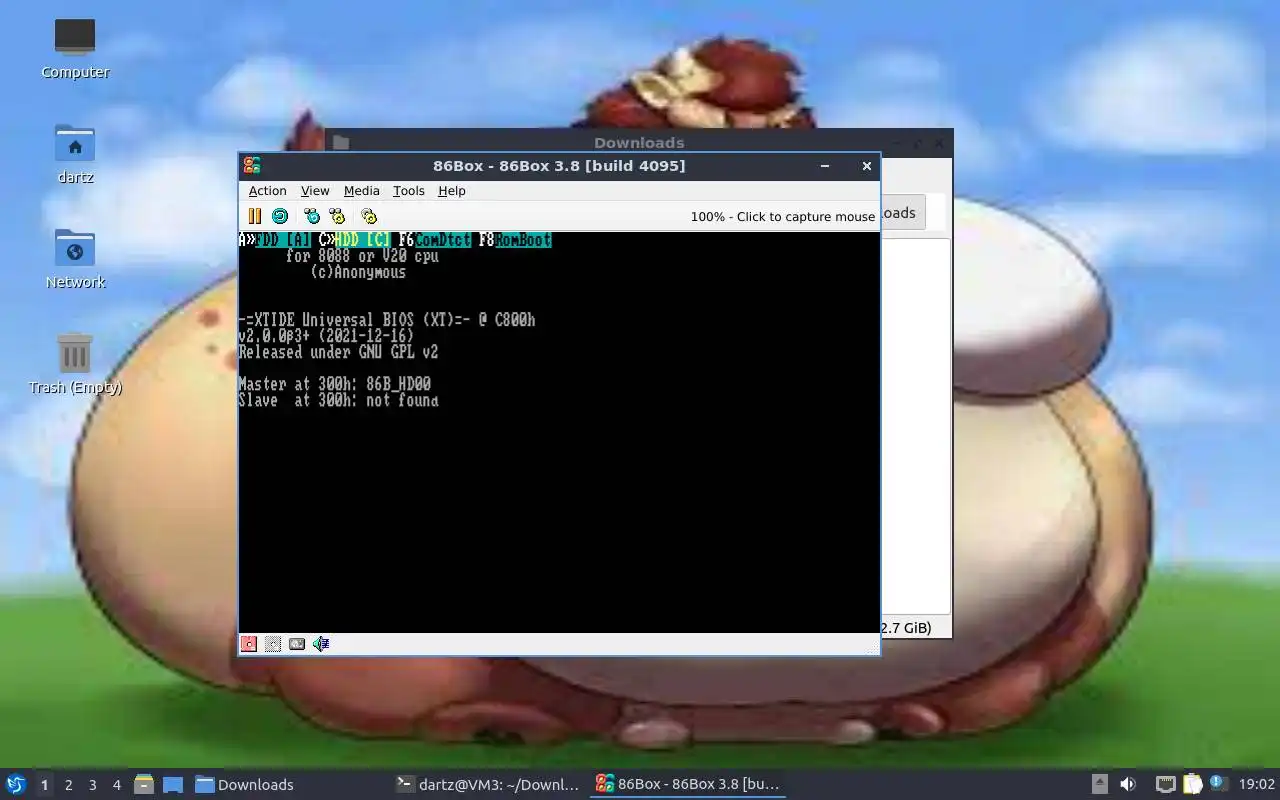Click the HDD [C] boot option on emulated screen

(362, 240)
